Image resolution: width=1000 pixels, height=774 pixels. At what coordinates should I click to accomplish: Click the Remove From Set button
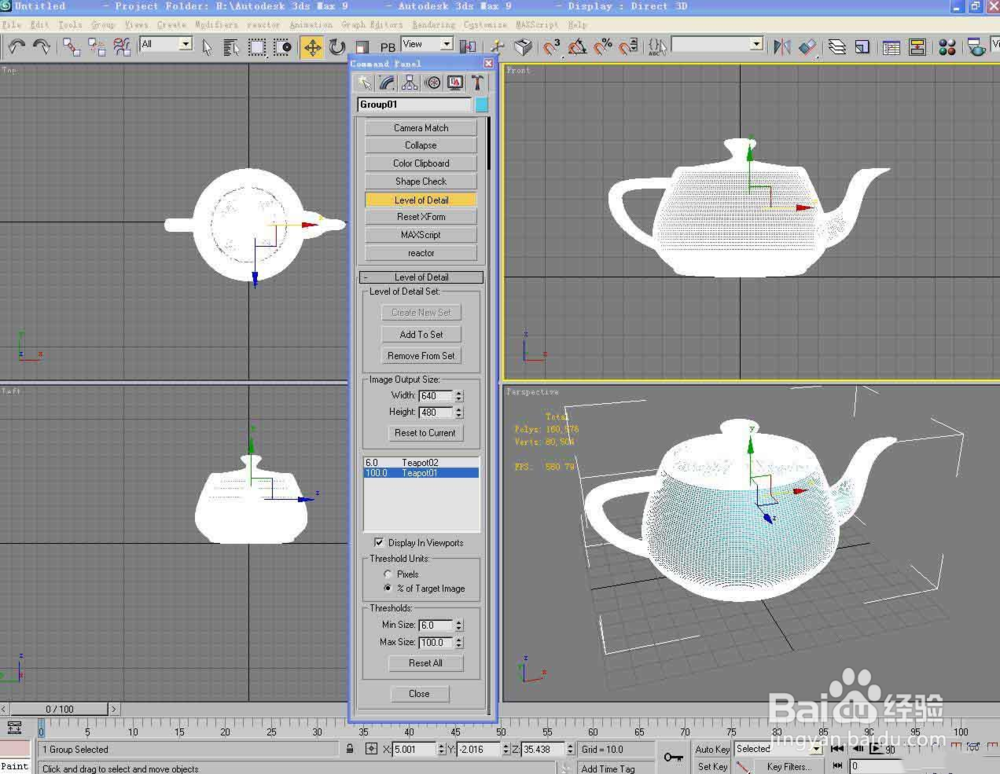click(x=421, y=356)
